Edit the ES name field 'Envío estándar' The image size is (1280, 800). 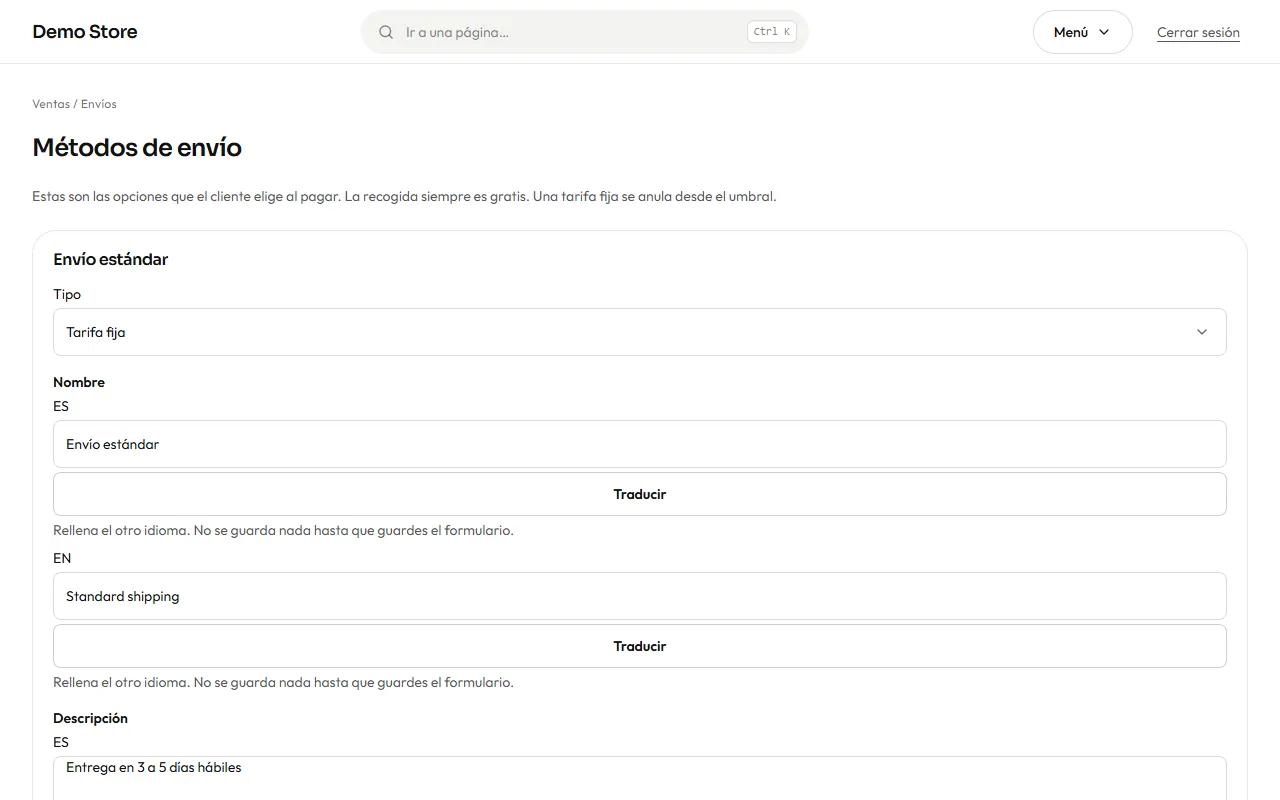[640, 444]
